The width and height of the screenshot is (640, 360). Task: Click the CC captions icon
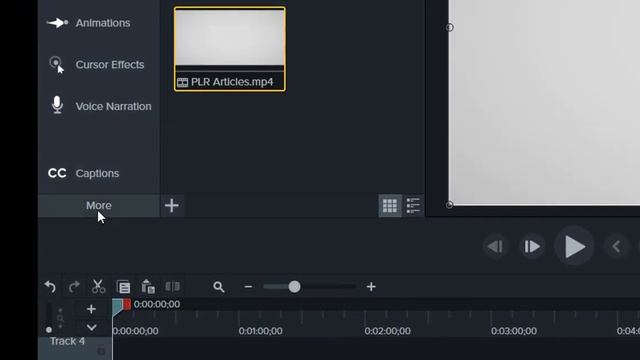pyautogui.click(x=57, y=173)
